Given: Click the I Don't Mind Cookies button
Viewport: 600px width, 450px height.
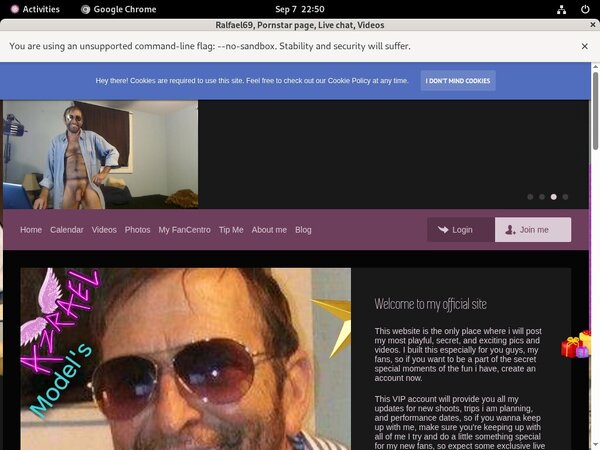Looking at the screenshot, I should click(457, 80).
